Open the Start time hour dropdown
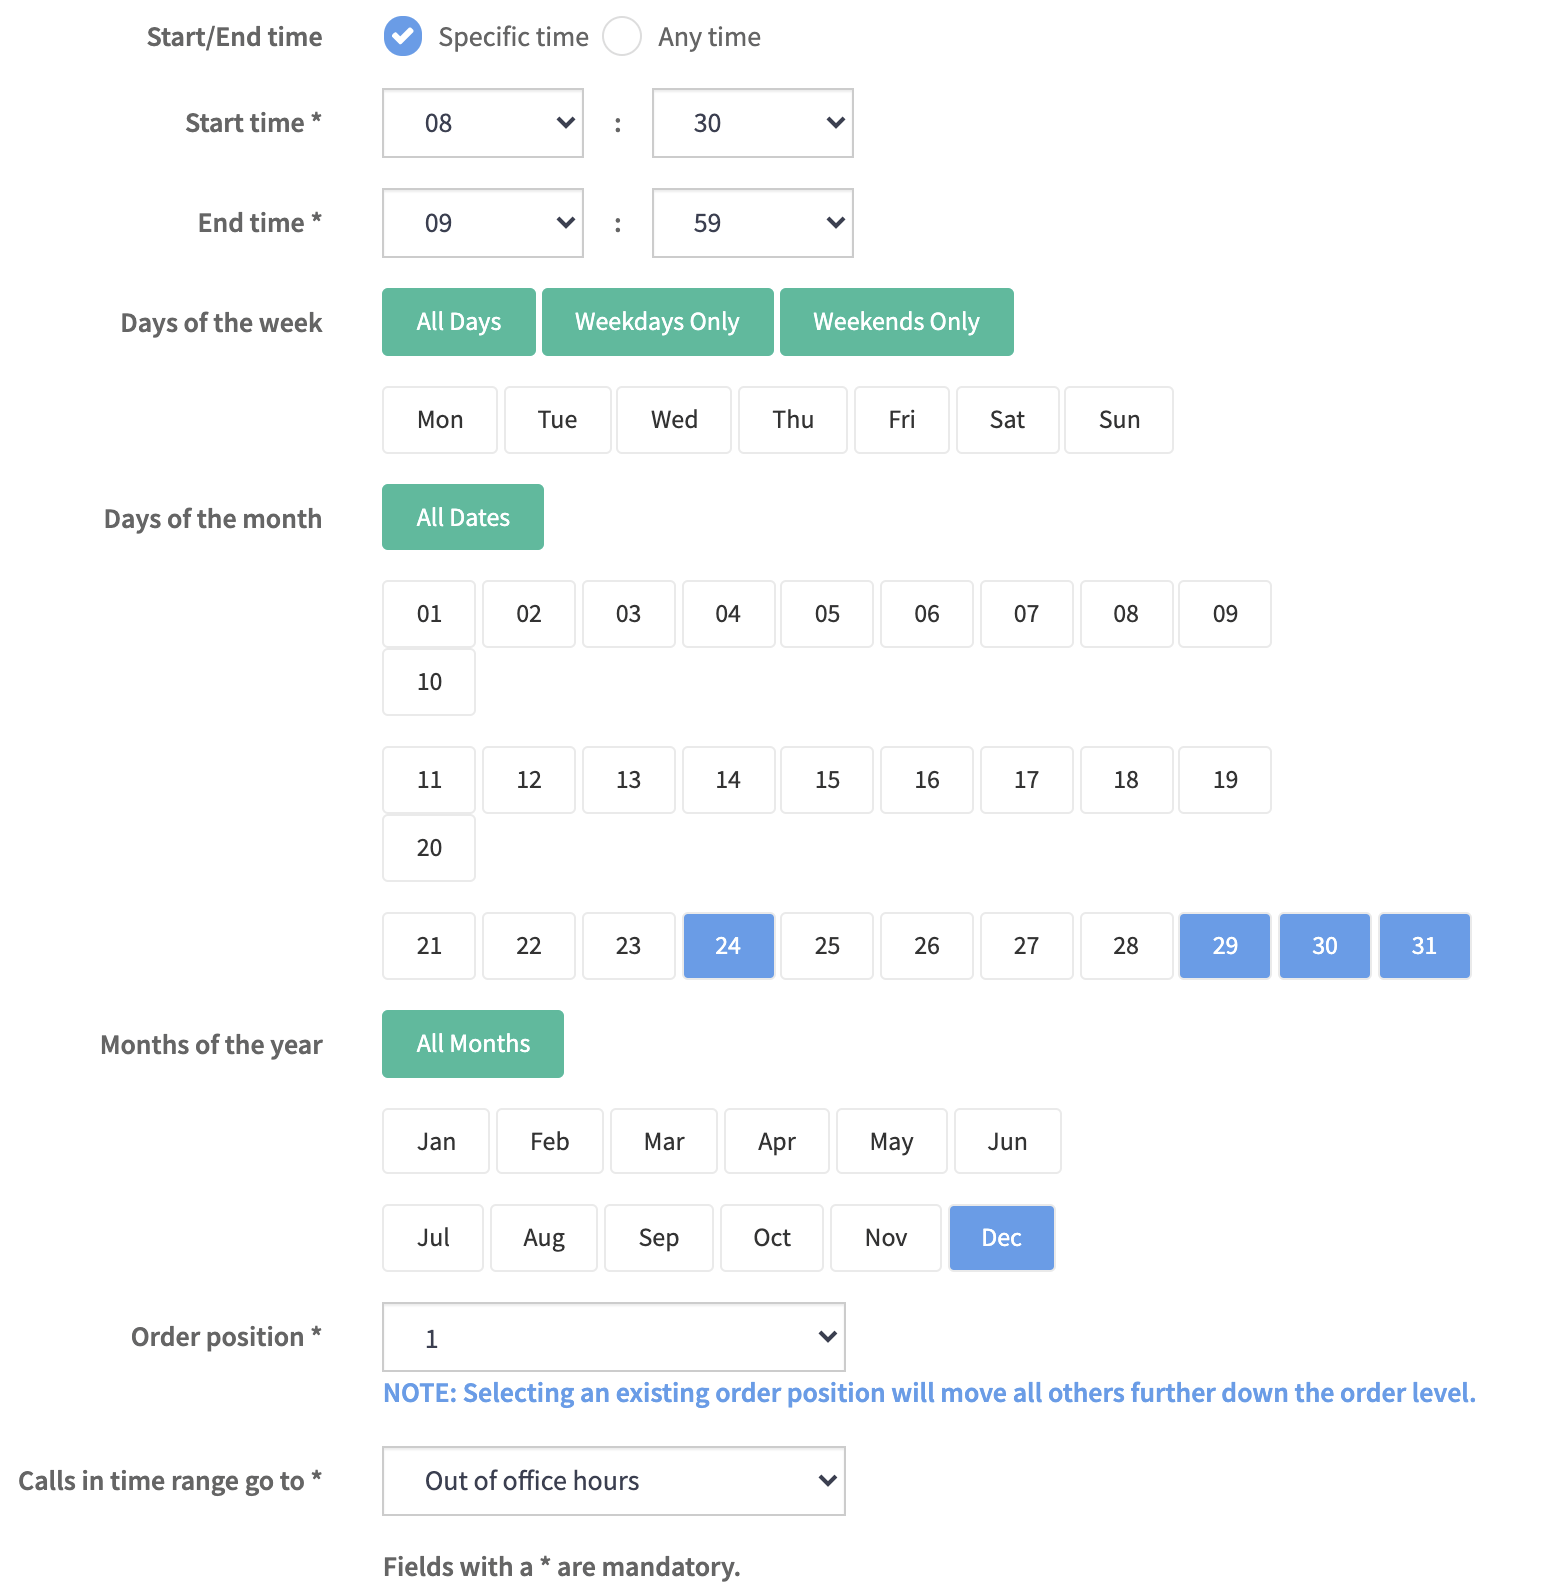This screenshot has height=1596, width=1554. tap(482, 123)
